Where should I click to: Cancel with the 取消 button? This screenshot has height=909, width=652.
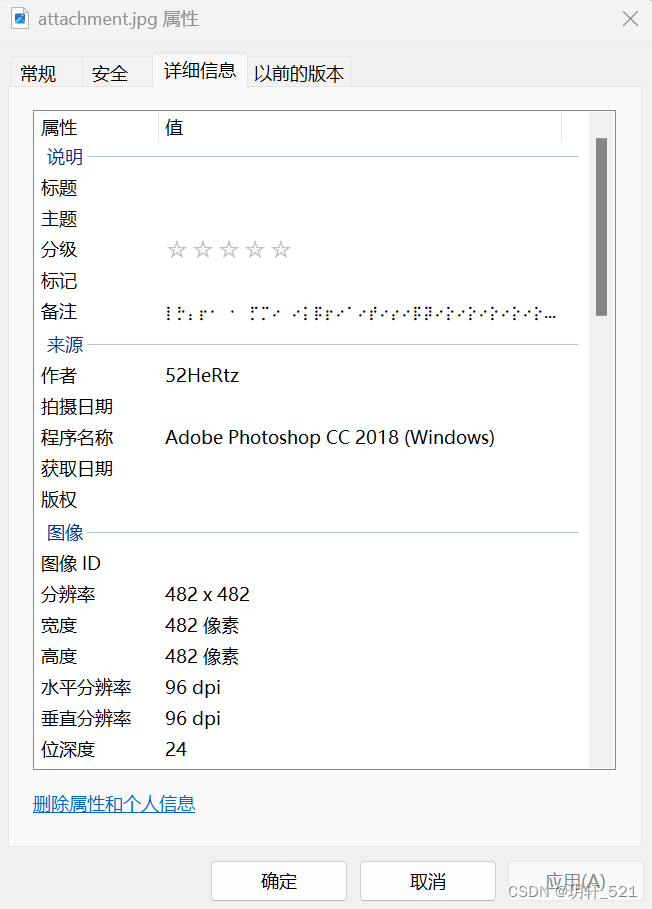coord(428,881)
